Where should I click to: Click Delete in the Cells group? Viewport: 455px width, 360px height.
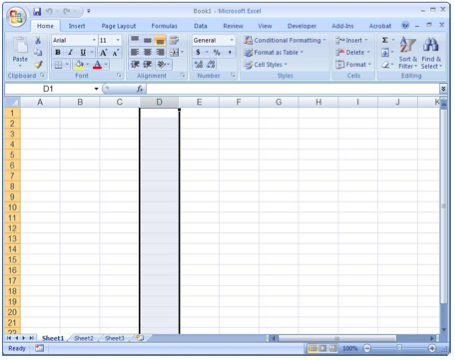click(x=353, y=52)
